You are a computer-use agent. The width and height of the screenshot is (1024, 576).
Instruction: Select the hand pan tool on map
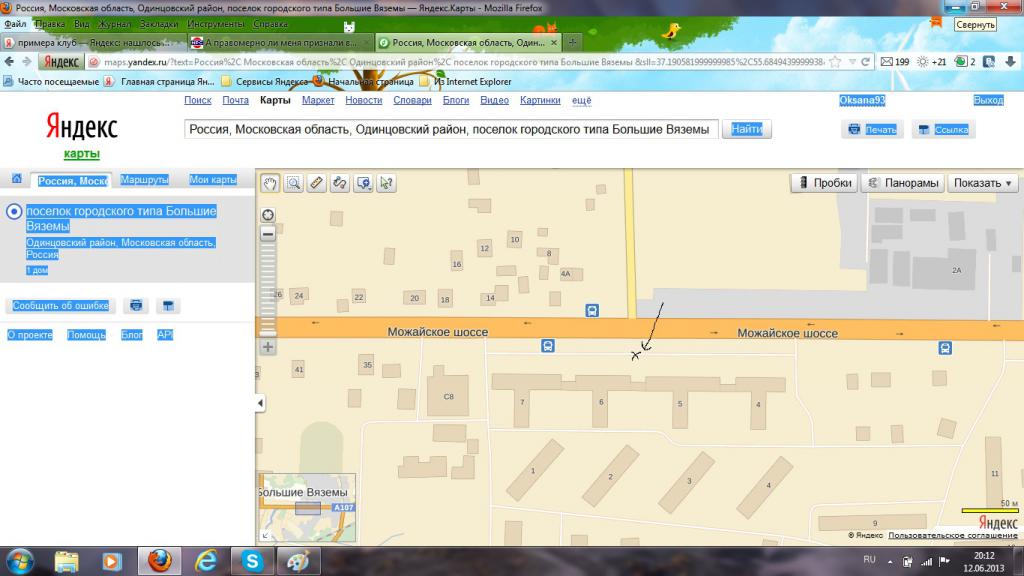270,184
